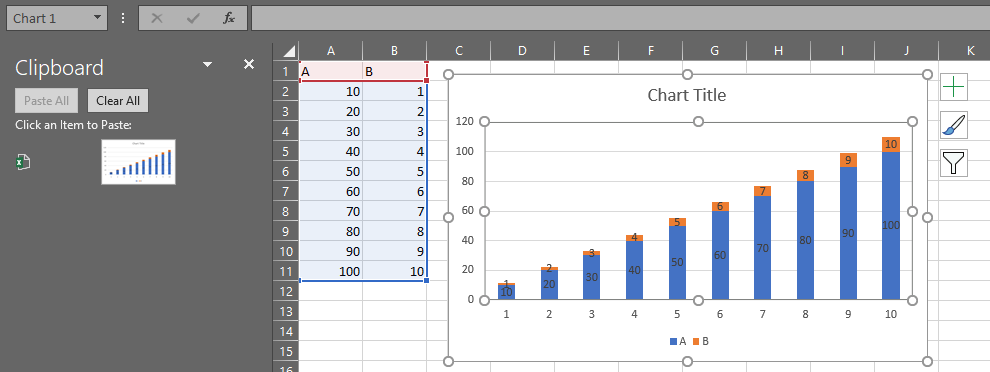Screen dimensions: 990x372
Task: Click the Excel icon of the clipboard item
Action: point(23,162)
